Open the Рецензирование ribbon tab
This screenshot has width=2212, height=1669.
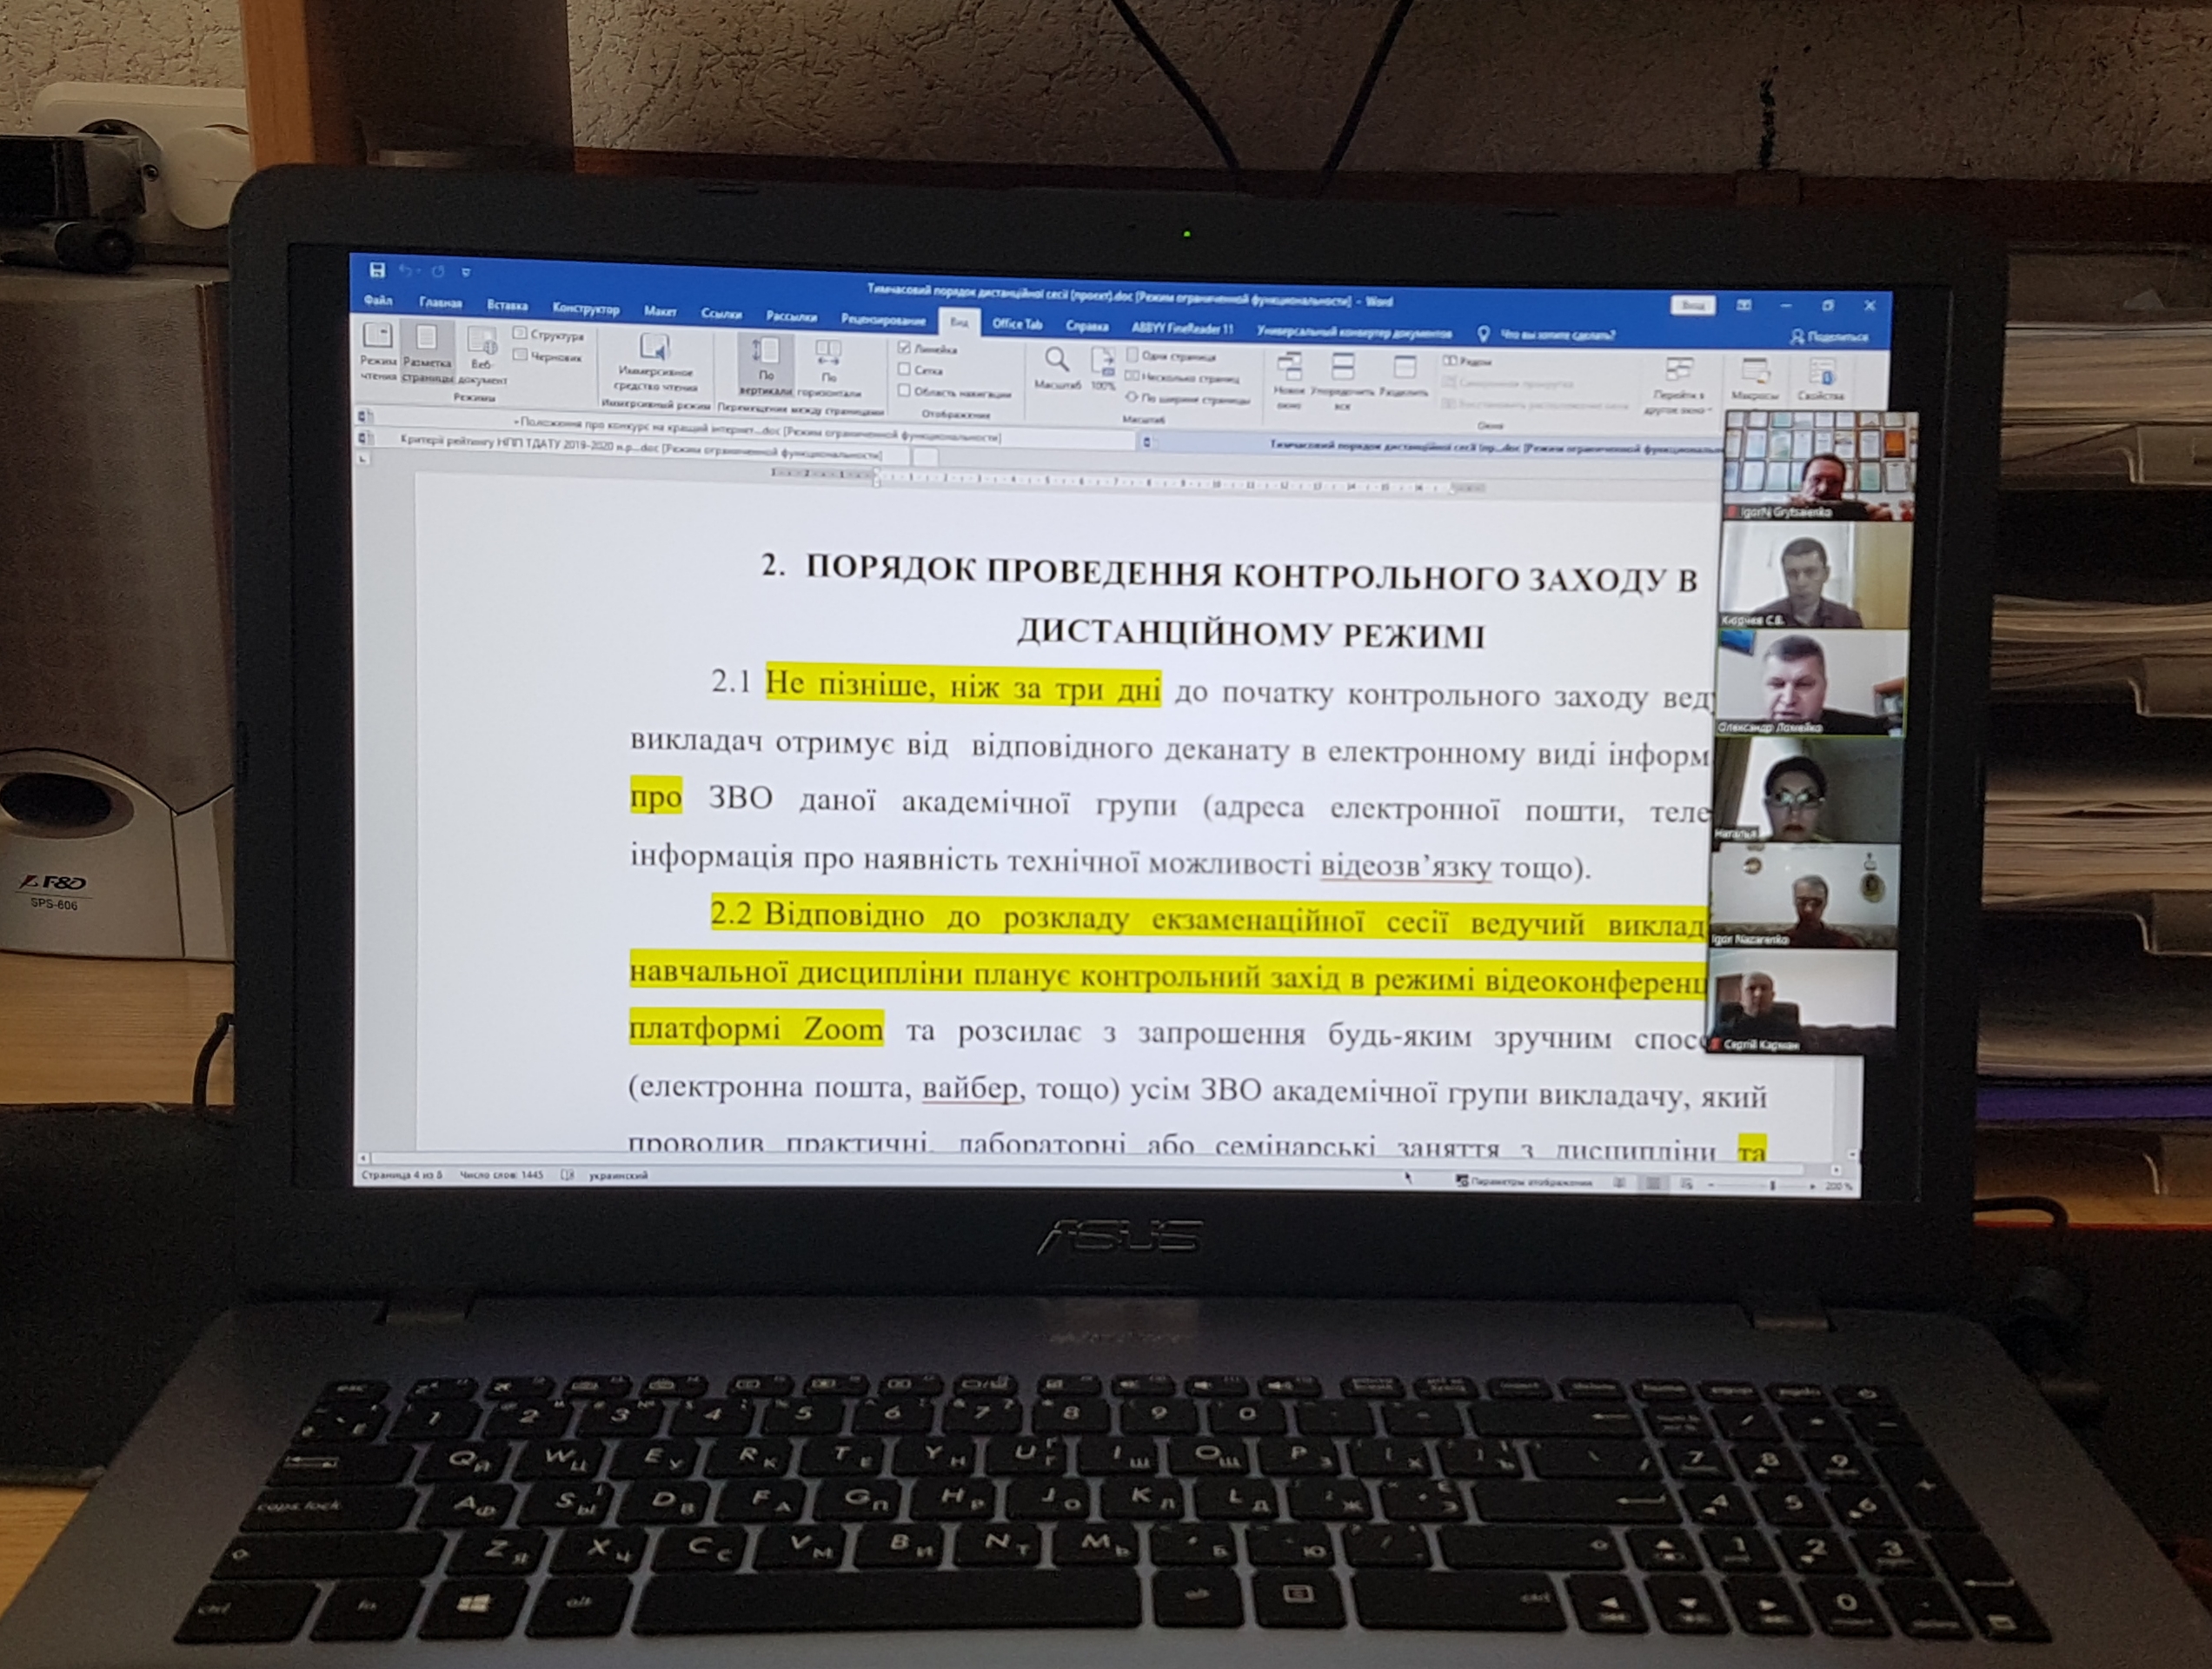tap(883, 318)
